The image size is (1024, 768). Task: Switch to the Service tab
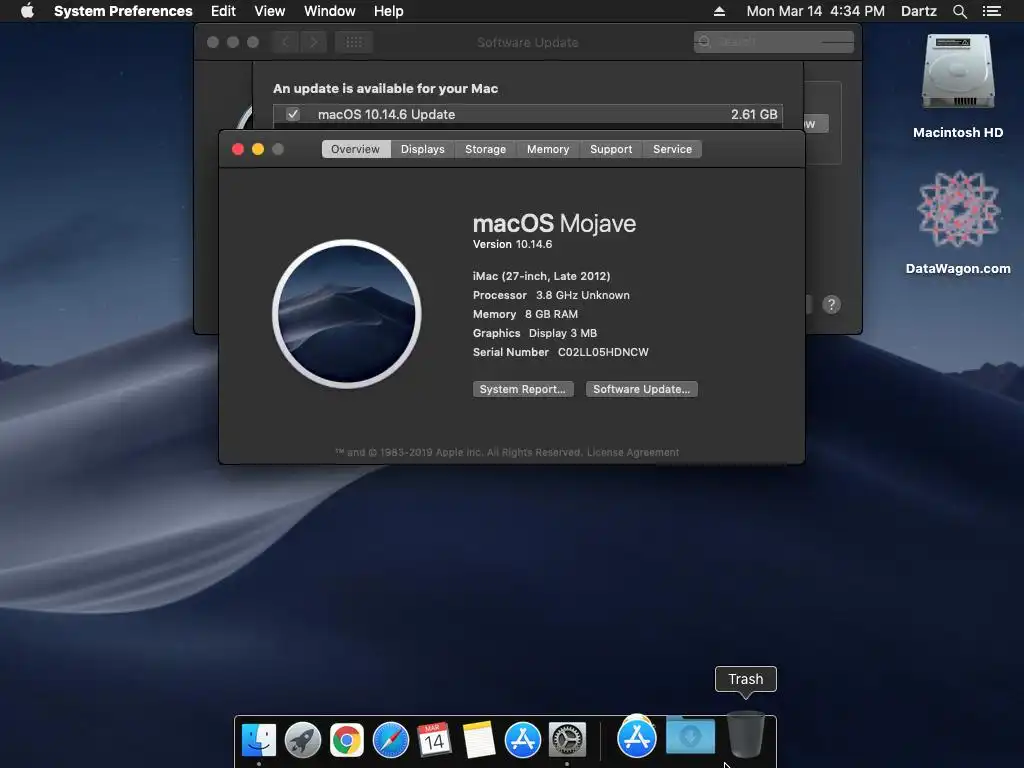tap(672, 149)
